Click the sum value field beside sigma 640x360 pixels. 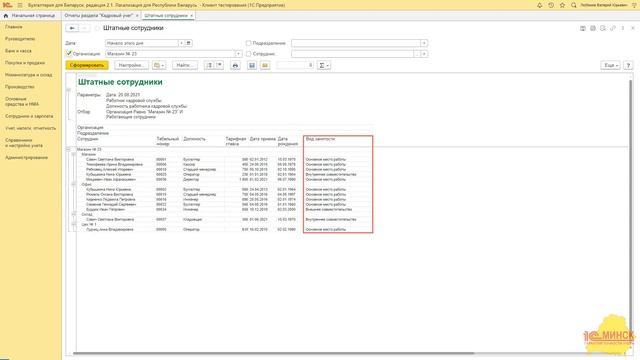pos(295,65)
